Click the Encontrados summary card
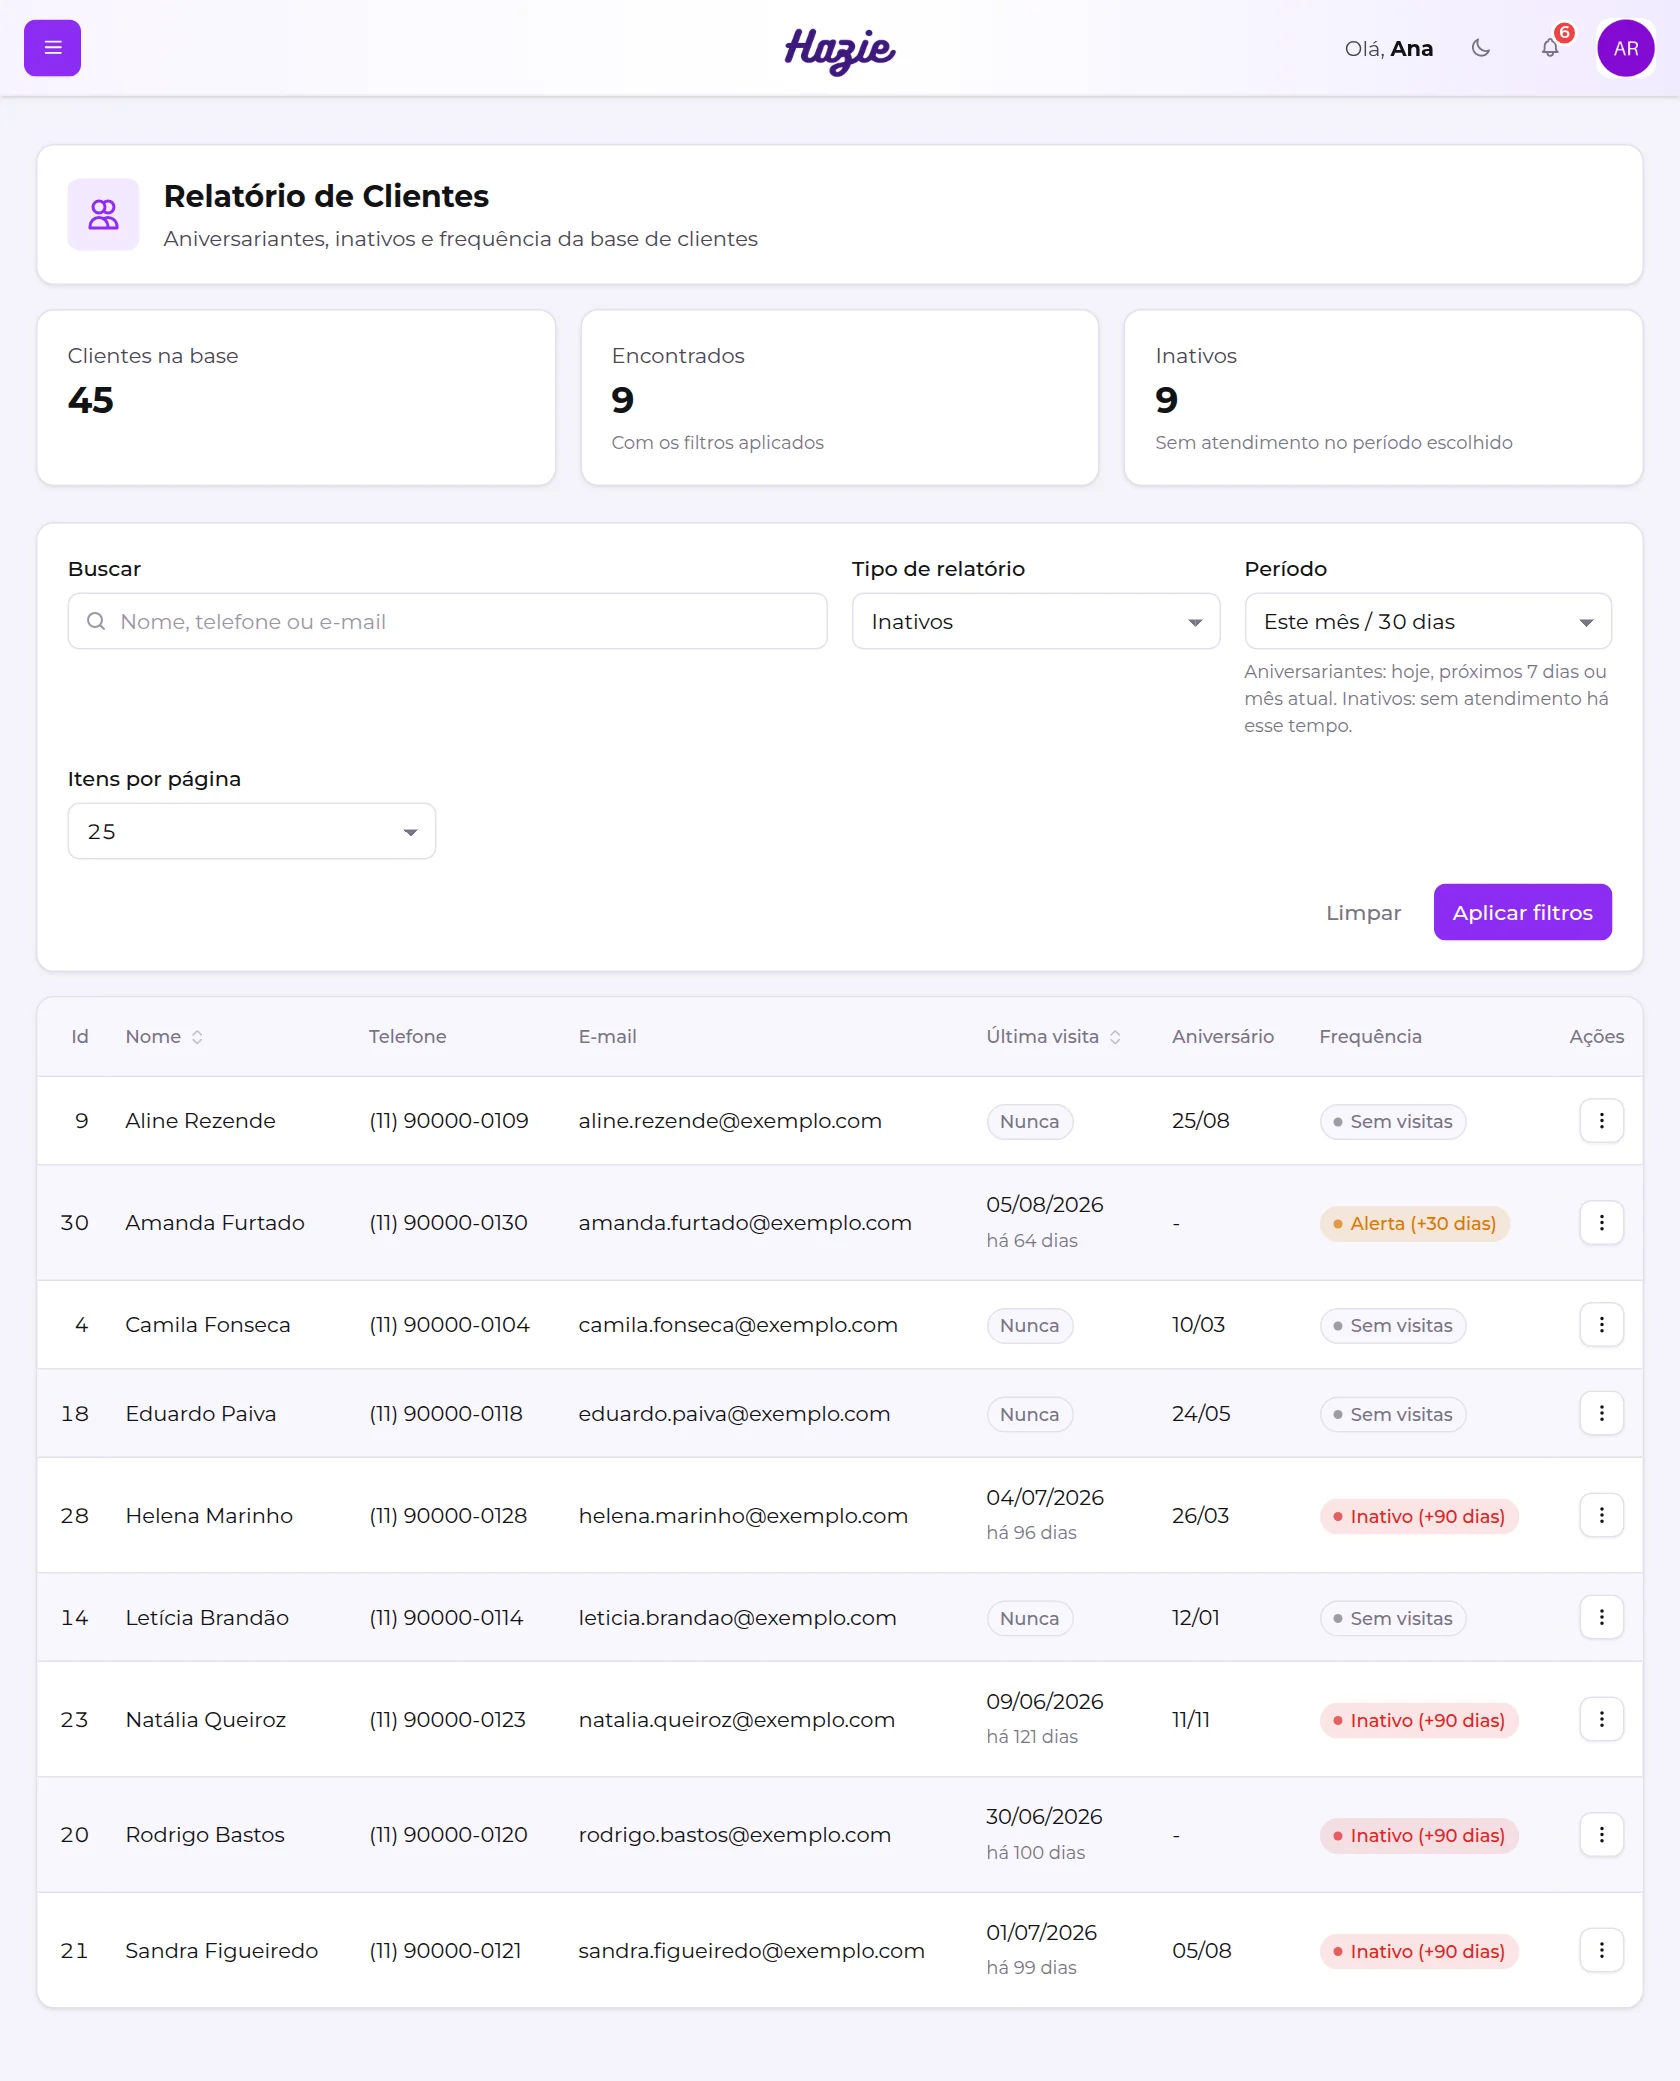1680x2081 pixels. (840, 398)
